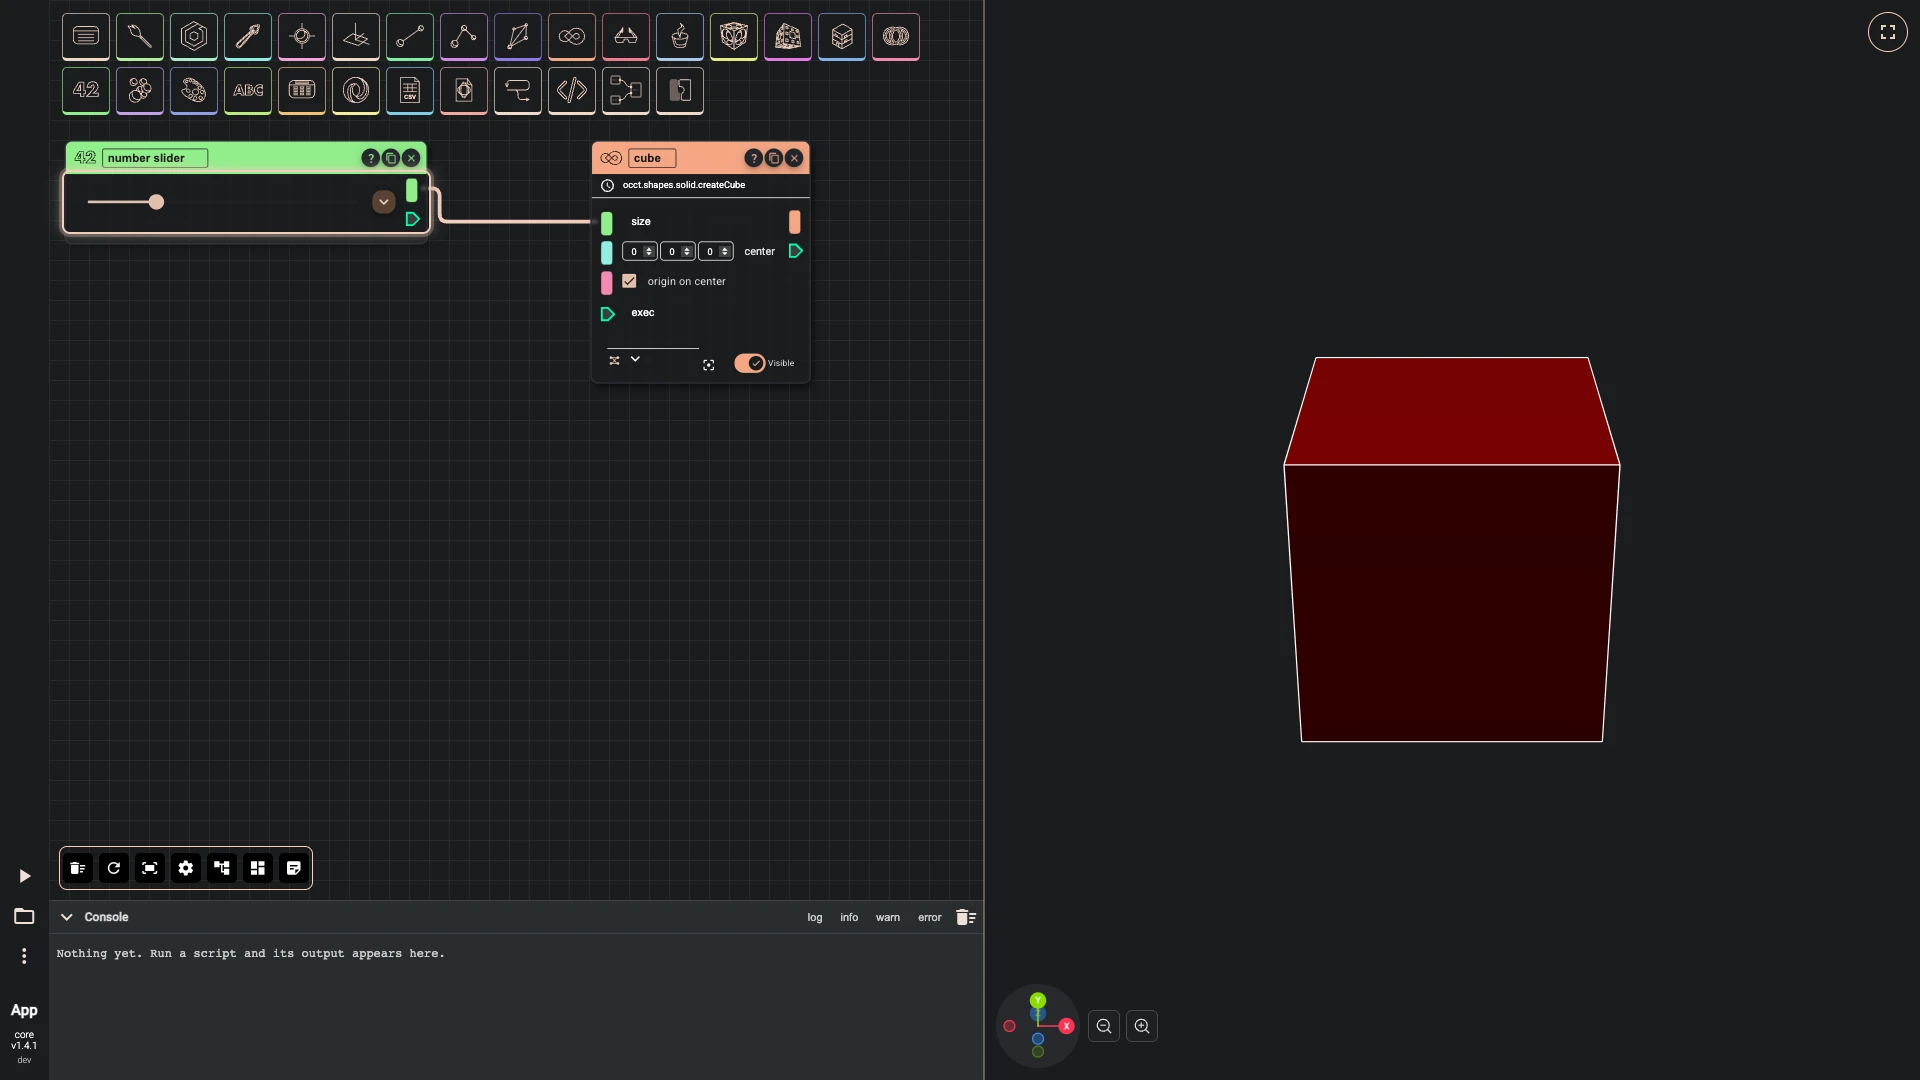Expand number slider options chevron
Image resolution: width=1920 pixels, height=1080 pixels.
[x=383, y=202]
